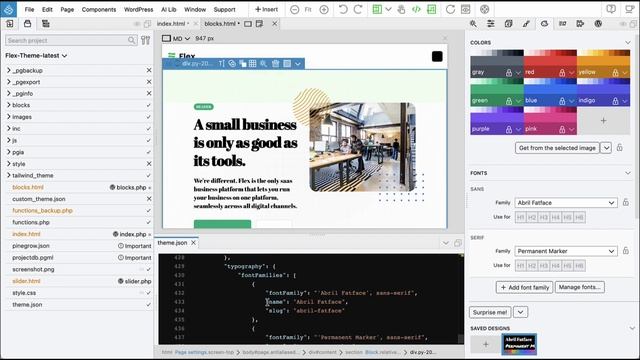The width and height of the screenshot is (640, 360).
Task: Open the File menu
Action: [29, 9]
